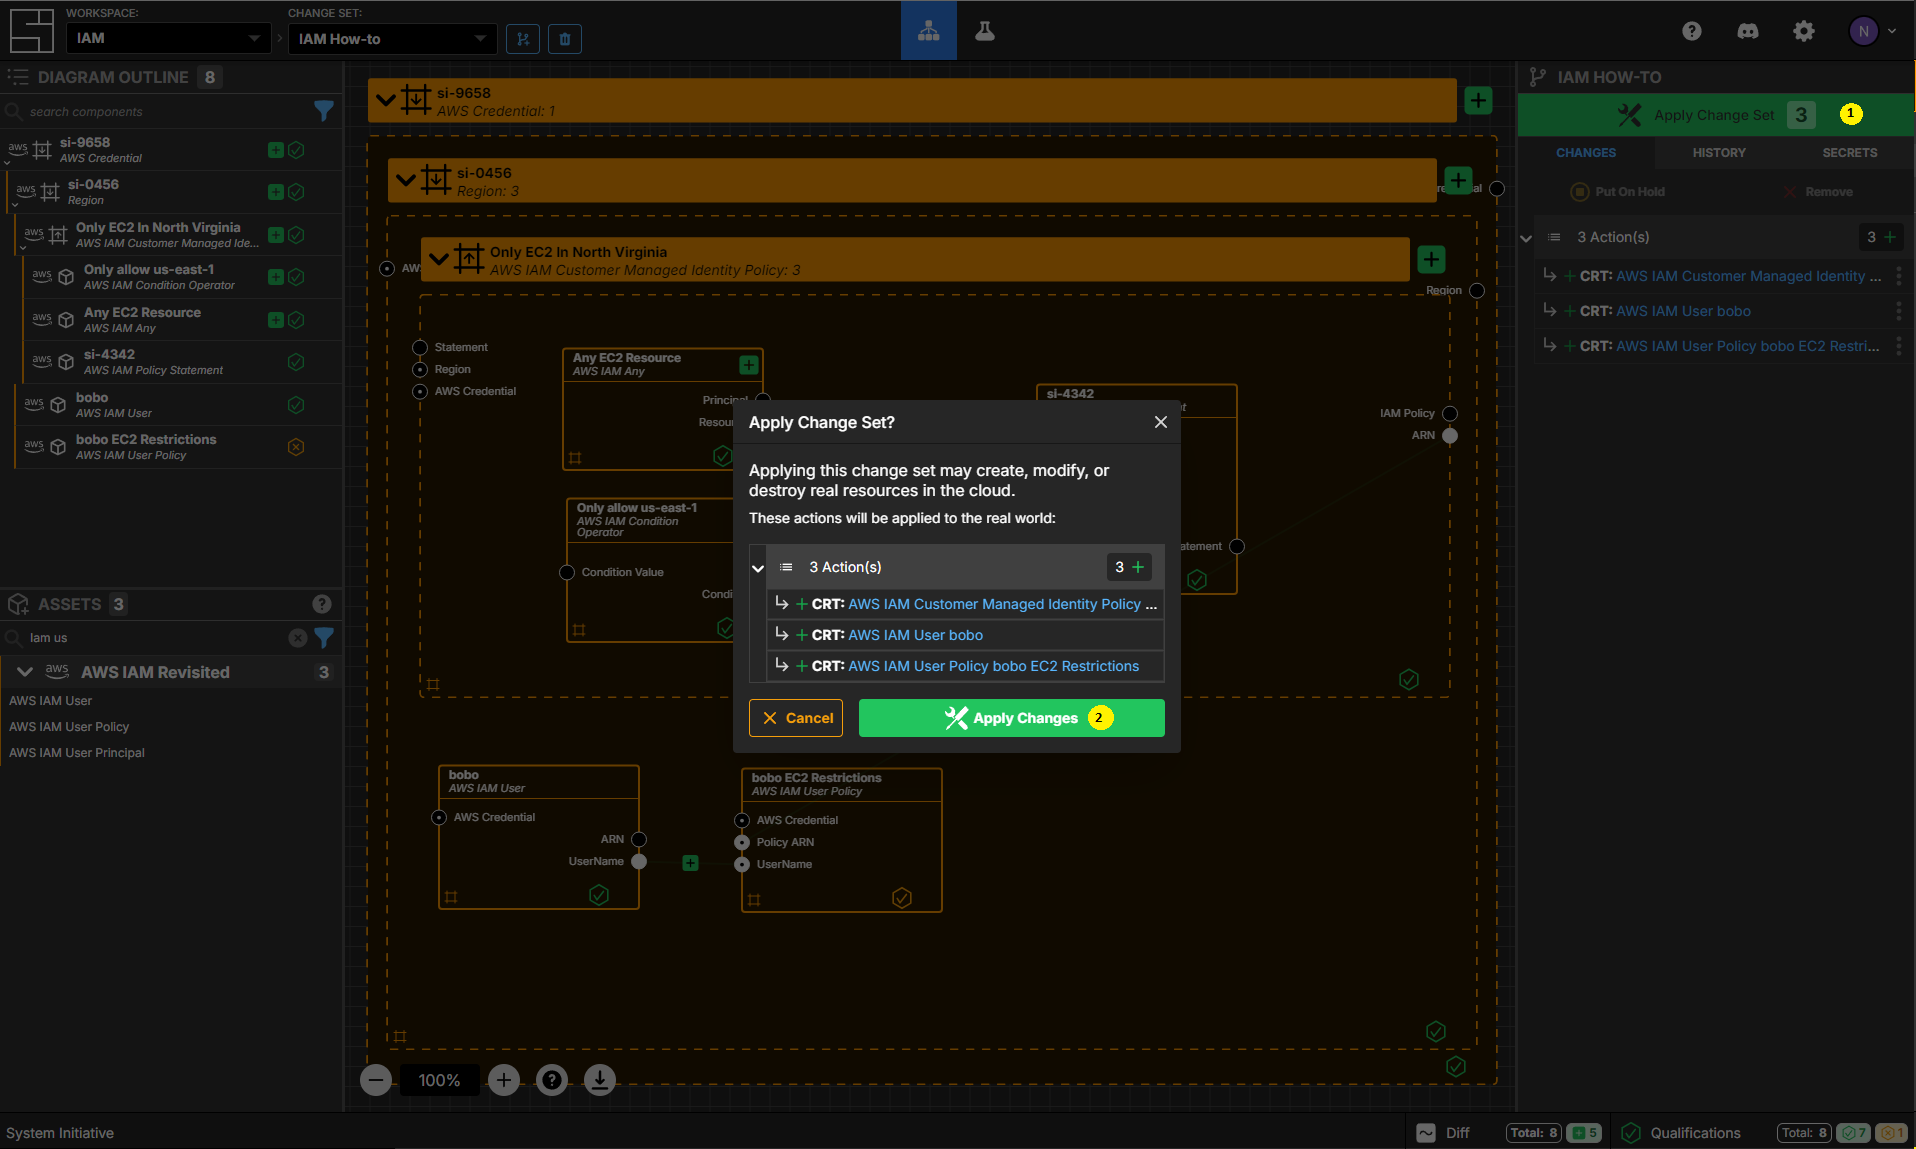Screen dimensions: 1916x1149
Task: Collapse the 3 Action(s) list in Changes panel
Action: (x=1526, y=238)
